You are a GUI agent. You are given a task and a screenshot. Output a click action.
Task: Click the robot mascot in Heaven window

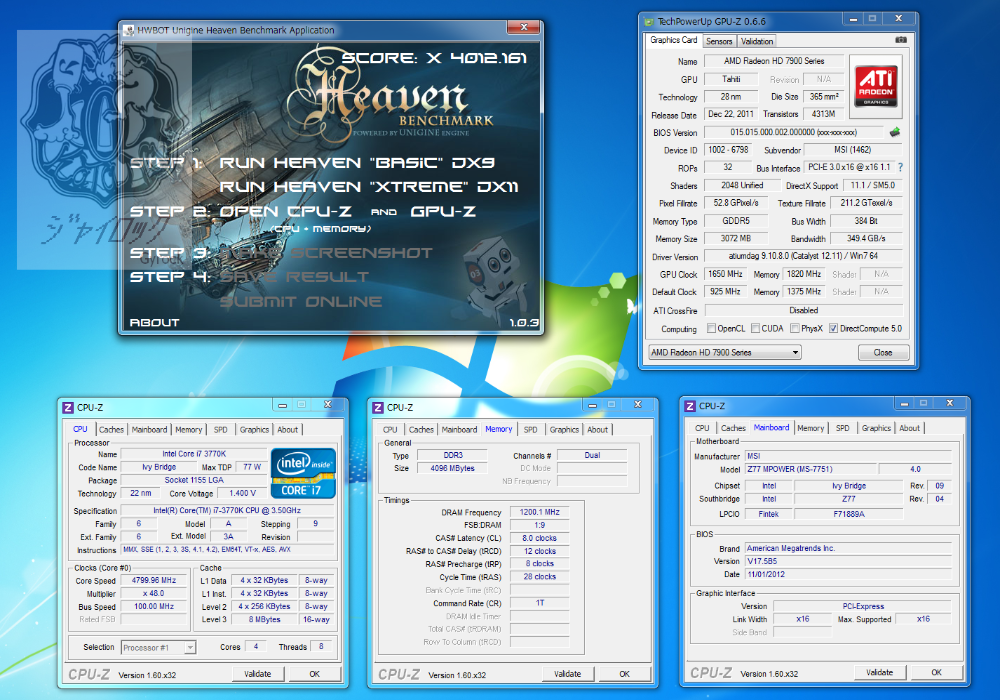(492, 275)
